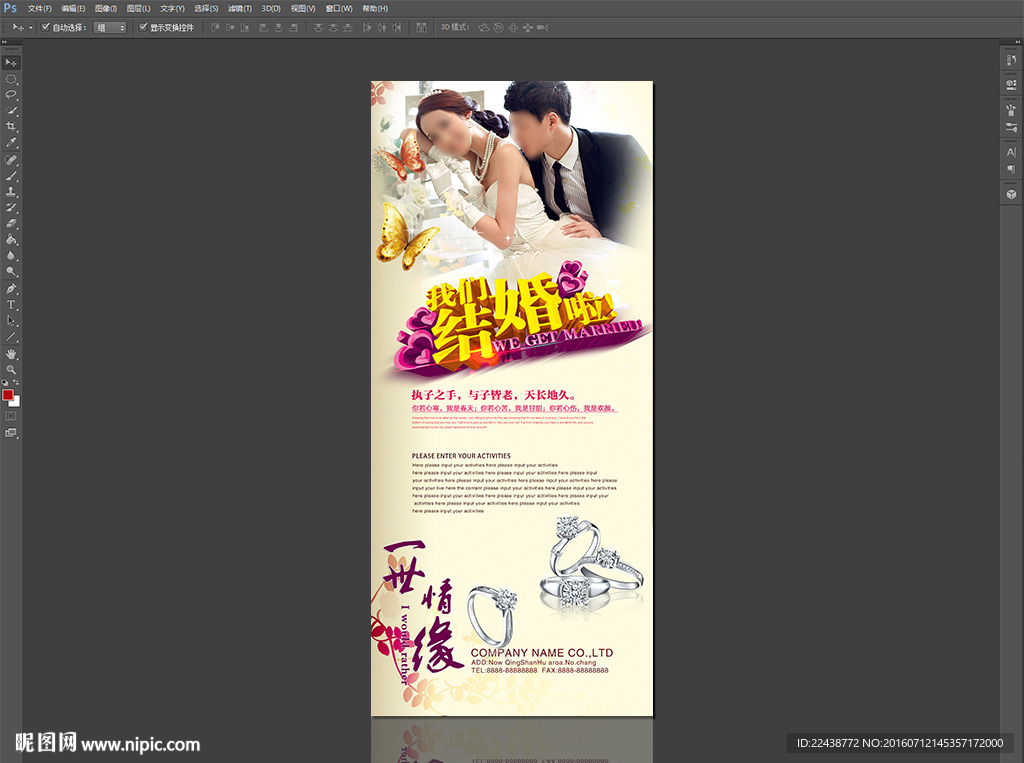Select the Lasso tool

(x=12, y=94)
